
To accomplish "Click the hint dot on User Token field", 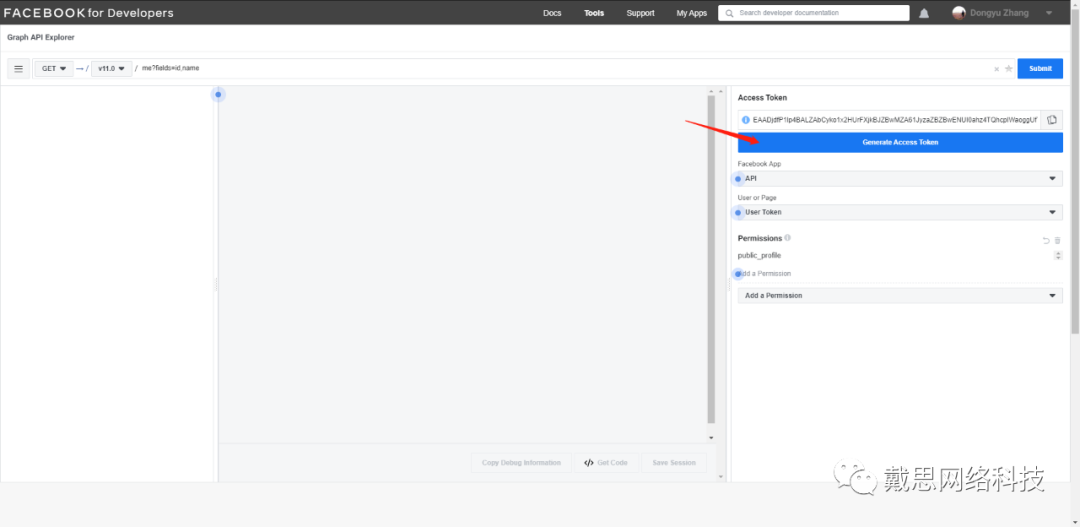I will (738, 212).
